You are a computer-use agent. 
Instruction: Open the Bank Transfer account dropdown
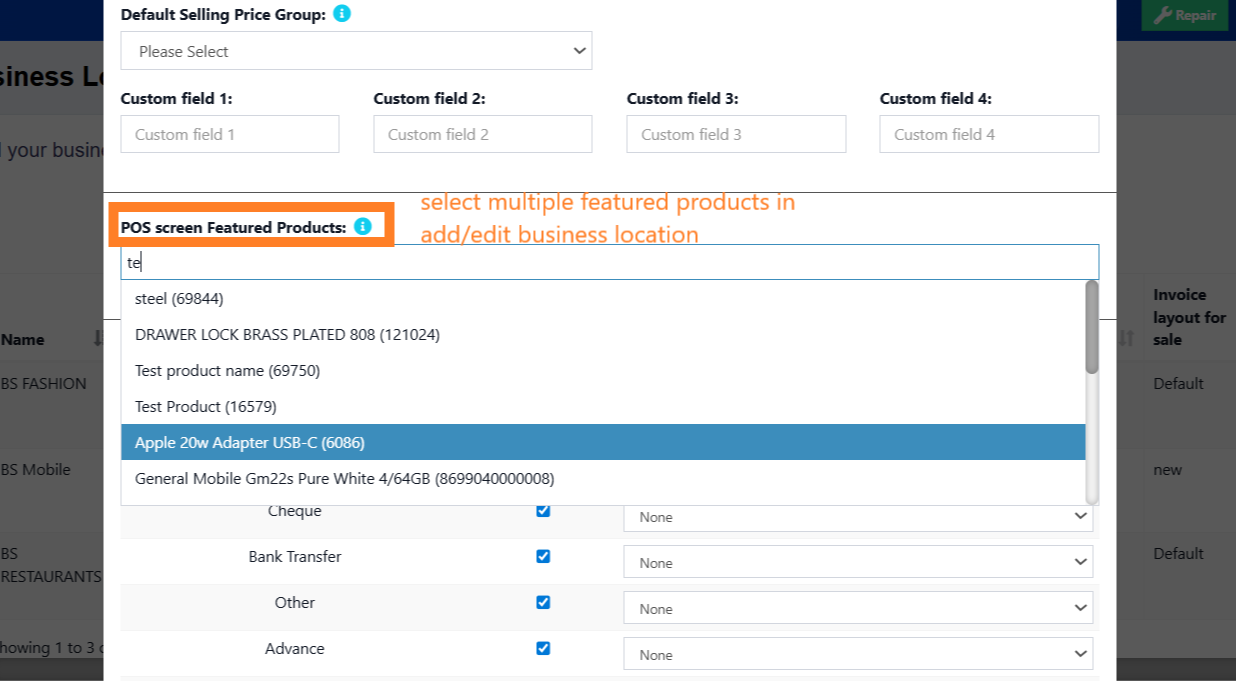point(858,563)
